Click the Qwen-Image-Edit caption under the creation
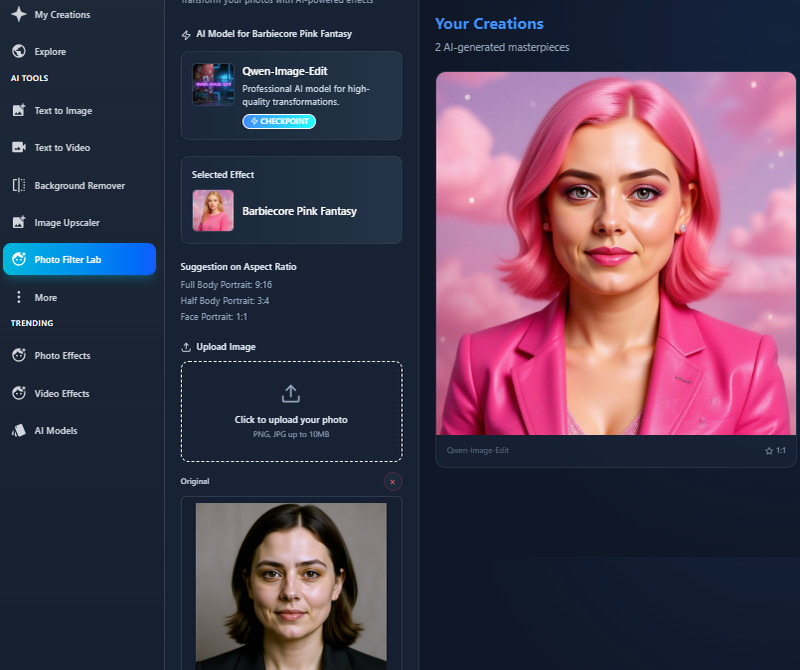Screen dimensions: 800x670 pyautogui.click(x=478, y=451)
